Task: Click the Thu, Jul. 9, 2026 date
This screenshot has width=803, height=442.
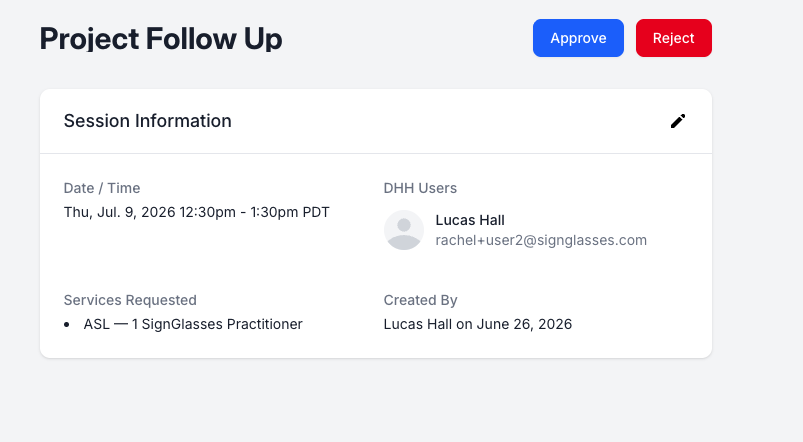Action: coord(119,212)
